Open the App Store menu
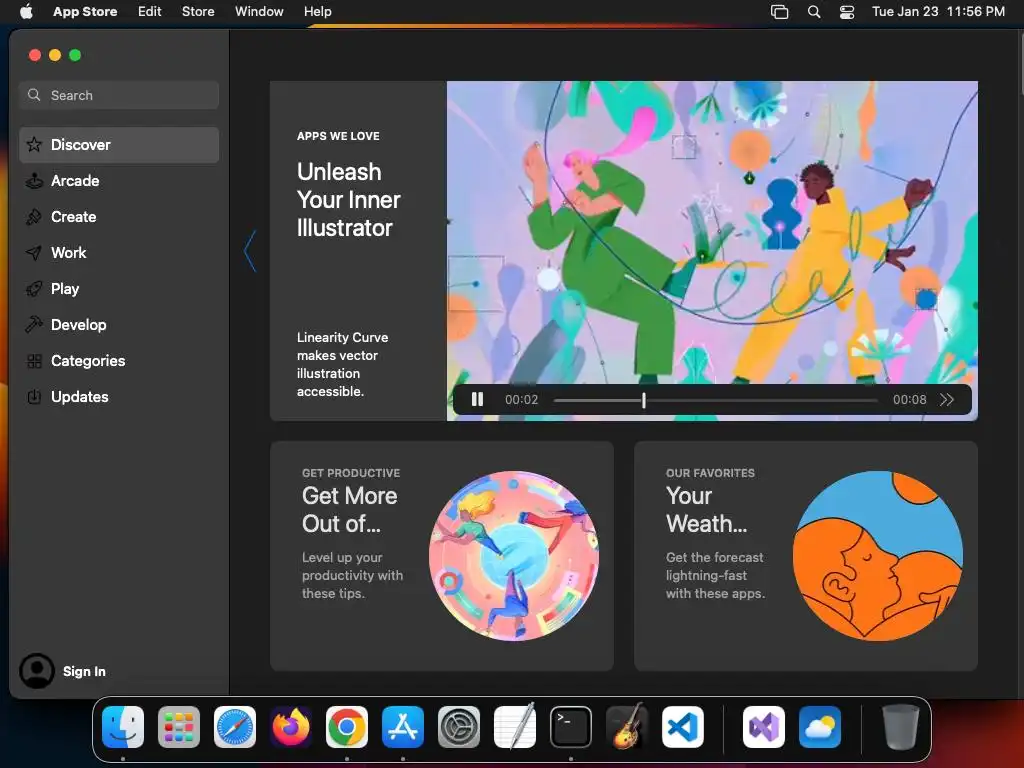The height and width of the screenshot is (768, 1024). (x=85, y=12)
